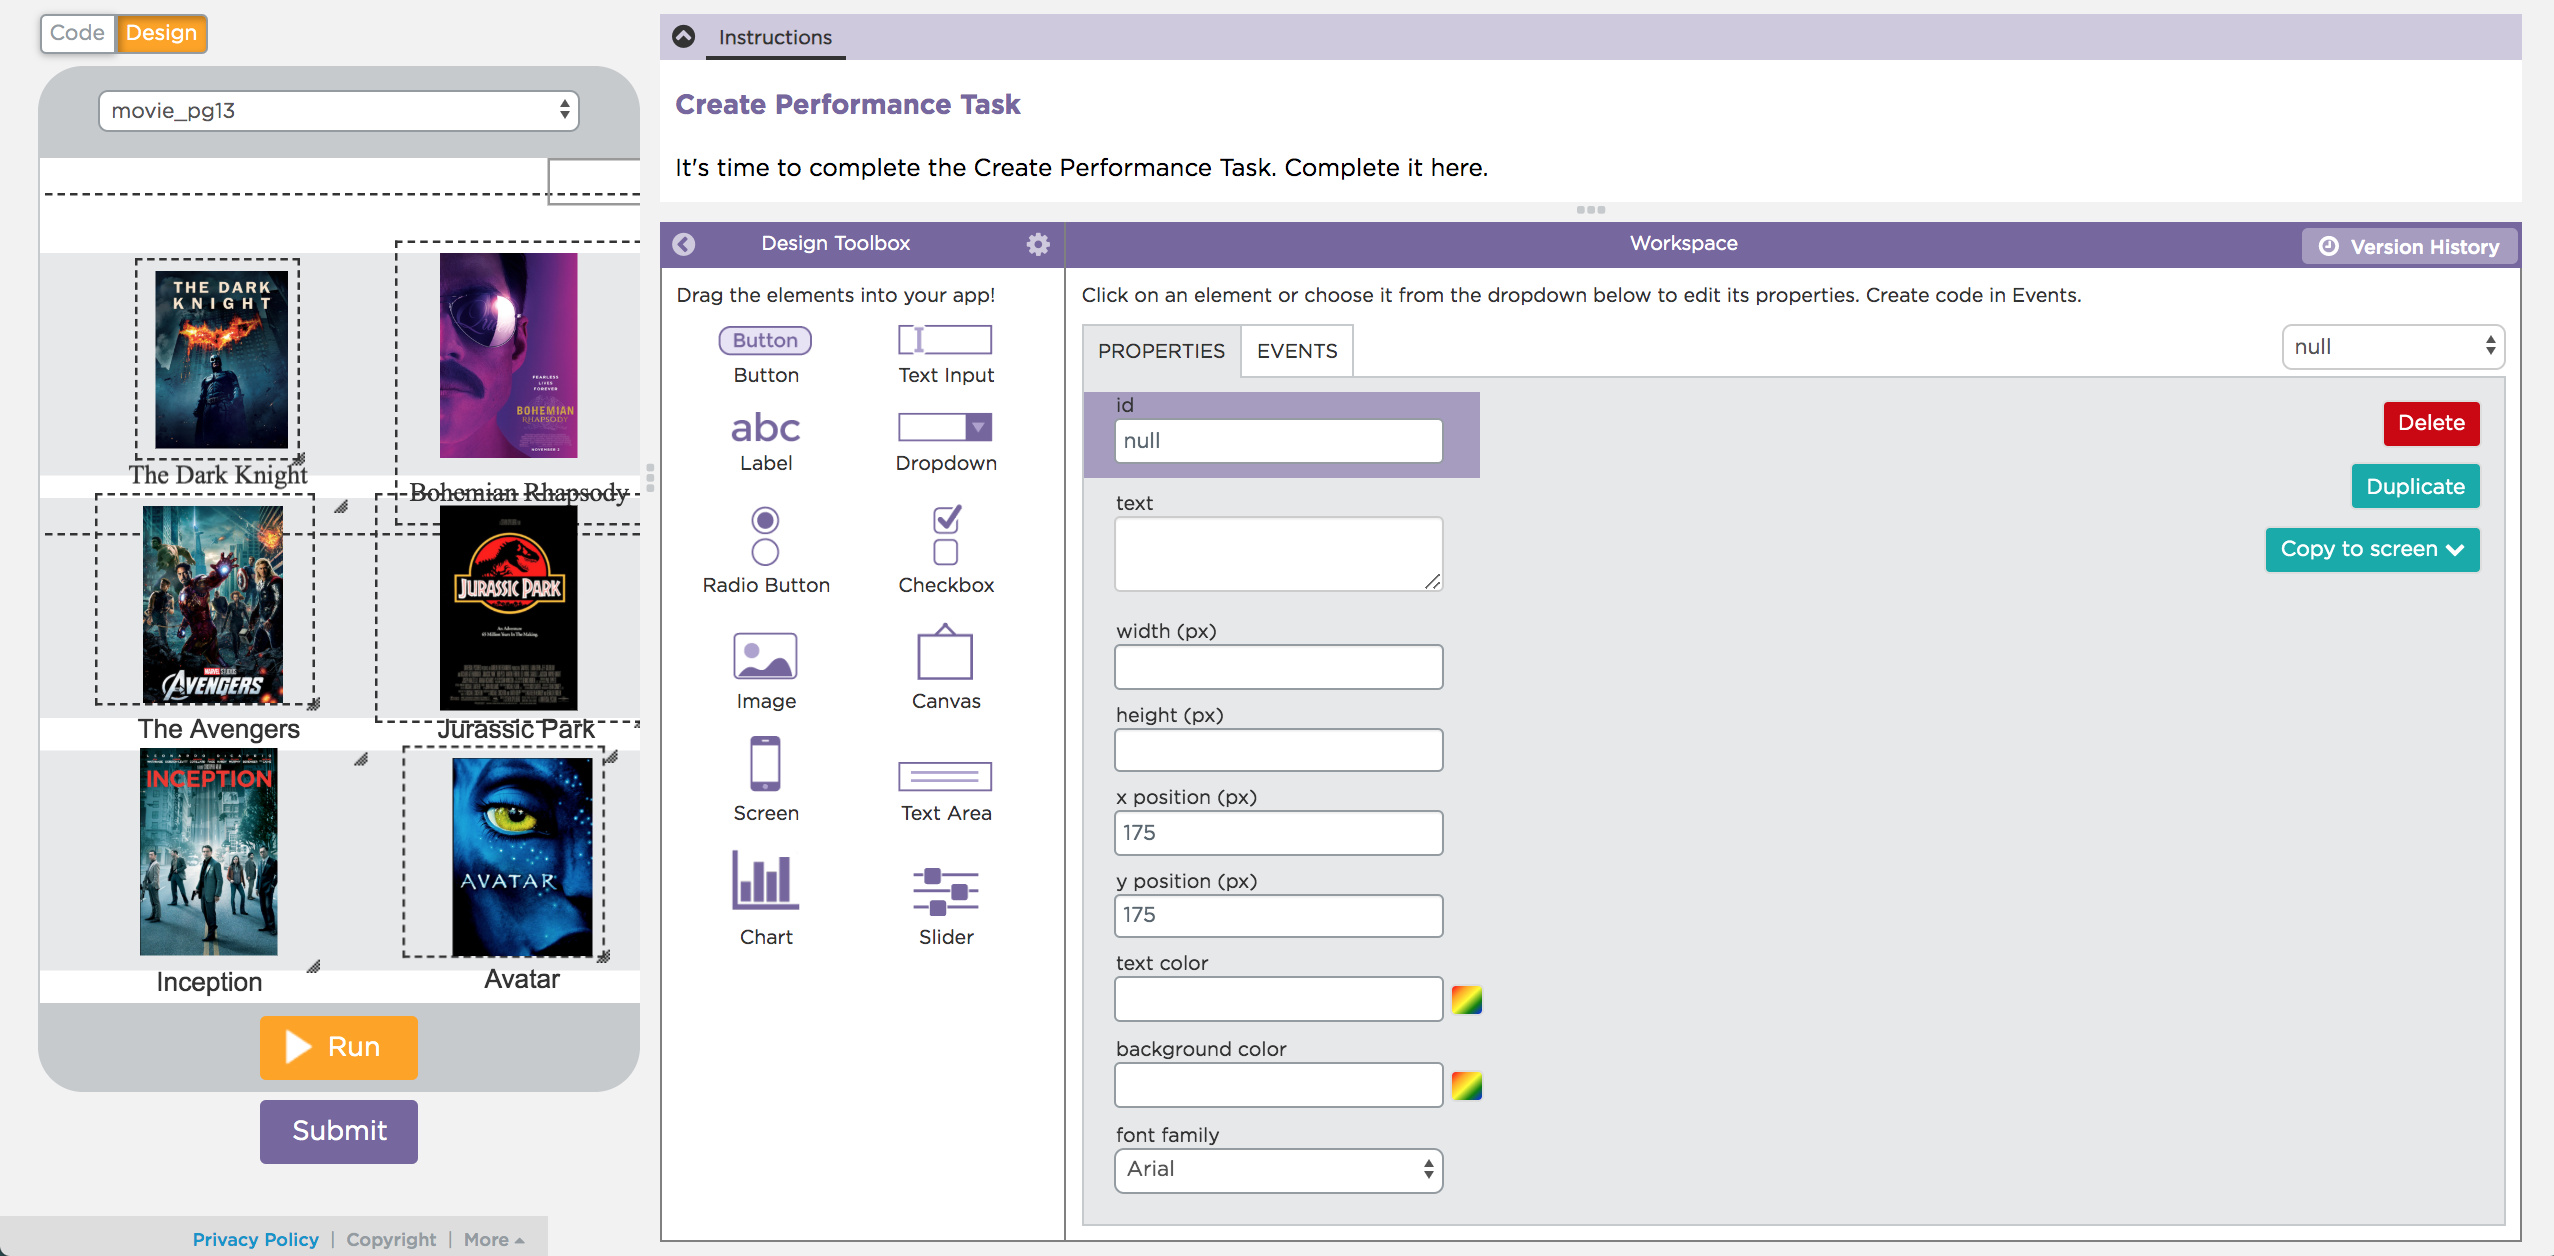Click the Checkbox toolbox element
The image size is (2554, 1256).
945,536
